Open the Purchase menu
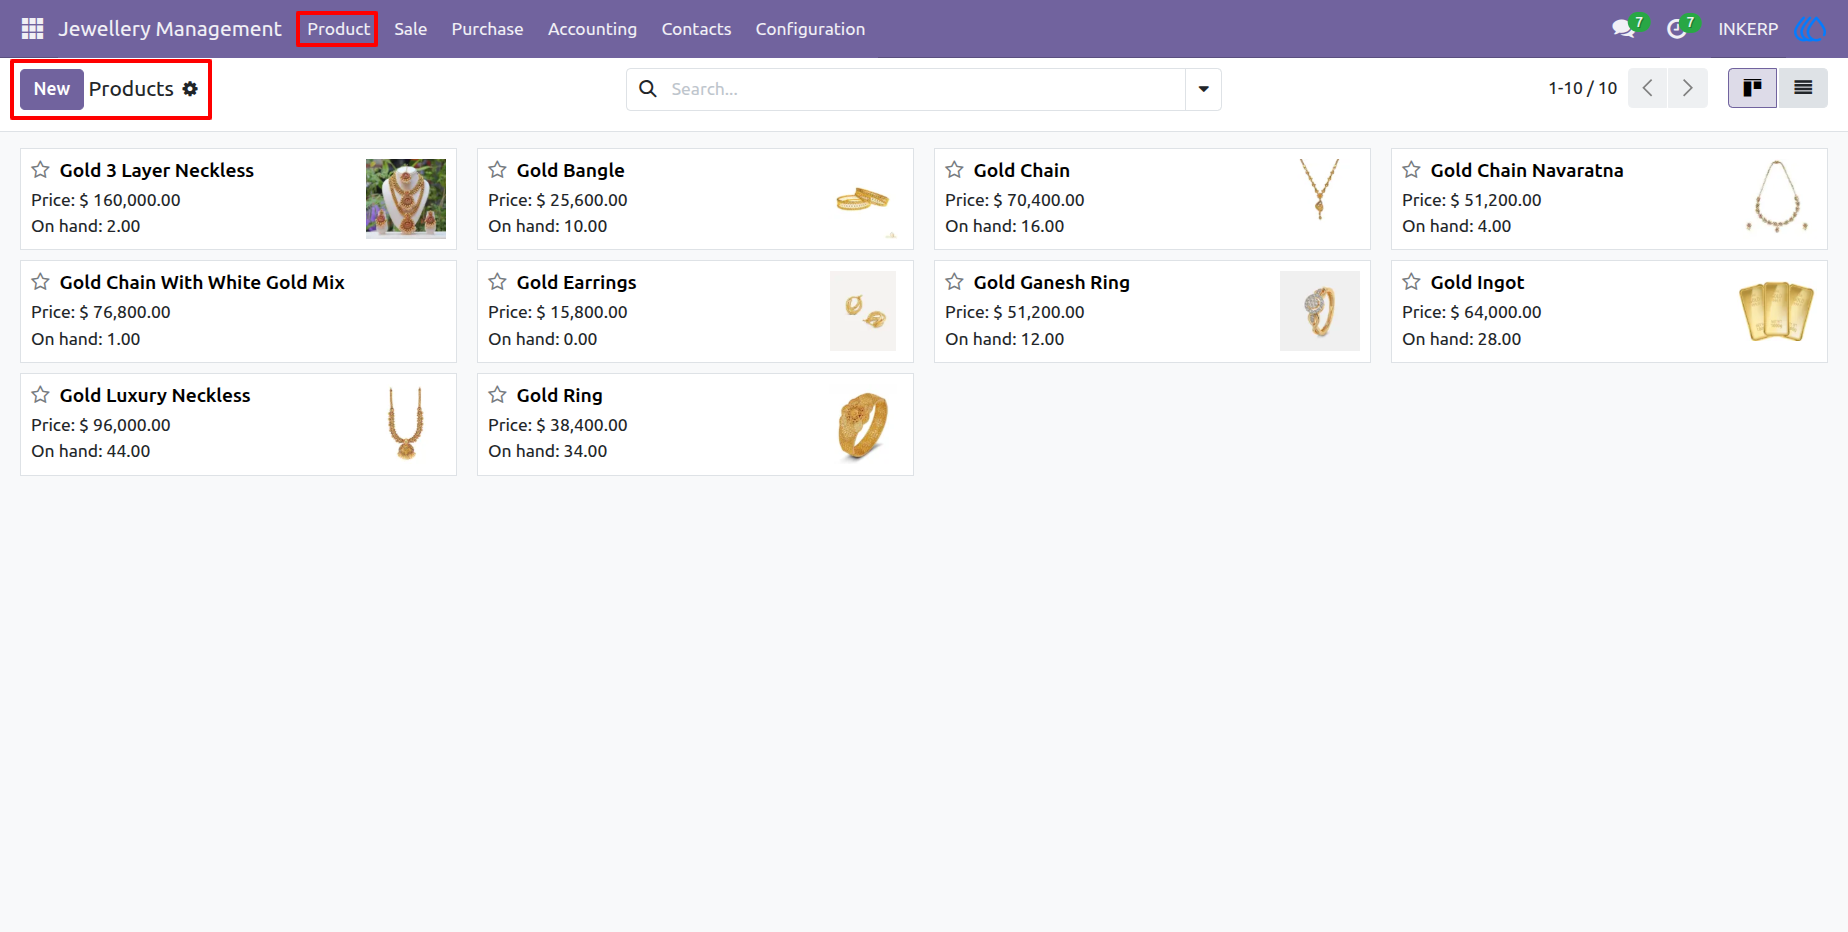1848x932 pixels. click(487, 29)
